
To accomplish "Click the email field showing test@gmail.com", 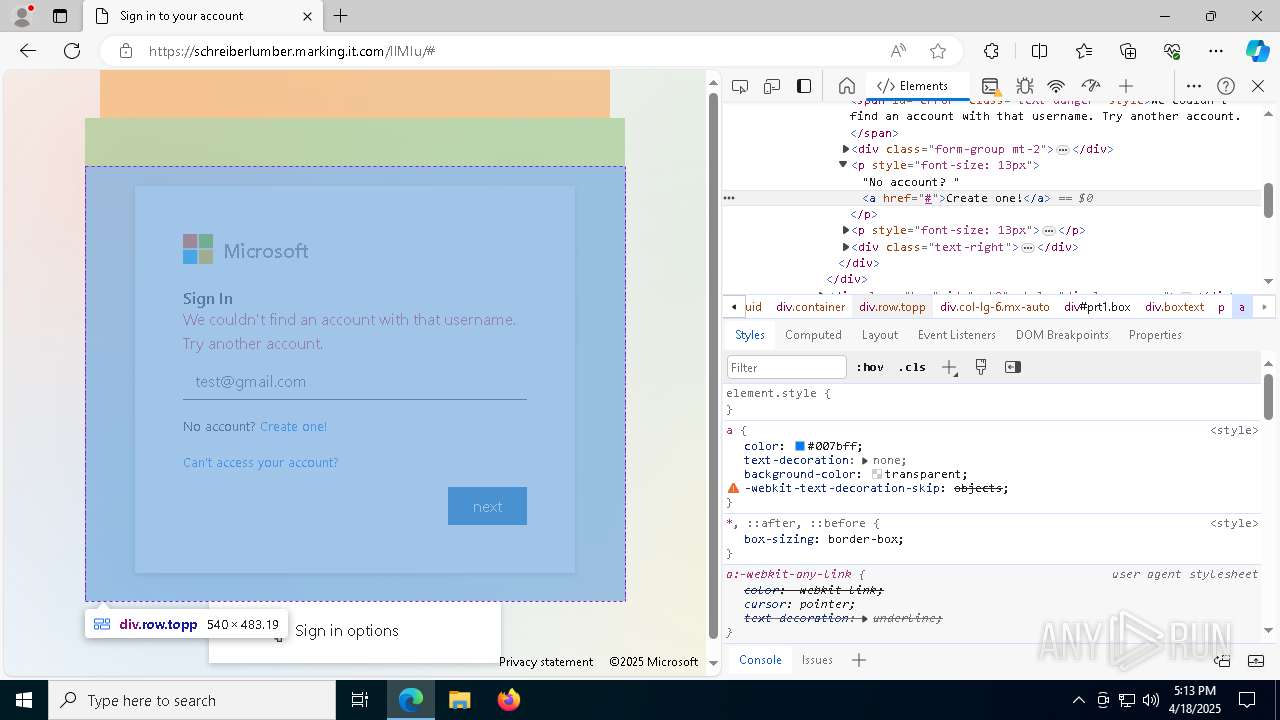I will pyautogui.click(x=354, y=382).
